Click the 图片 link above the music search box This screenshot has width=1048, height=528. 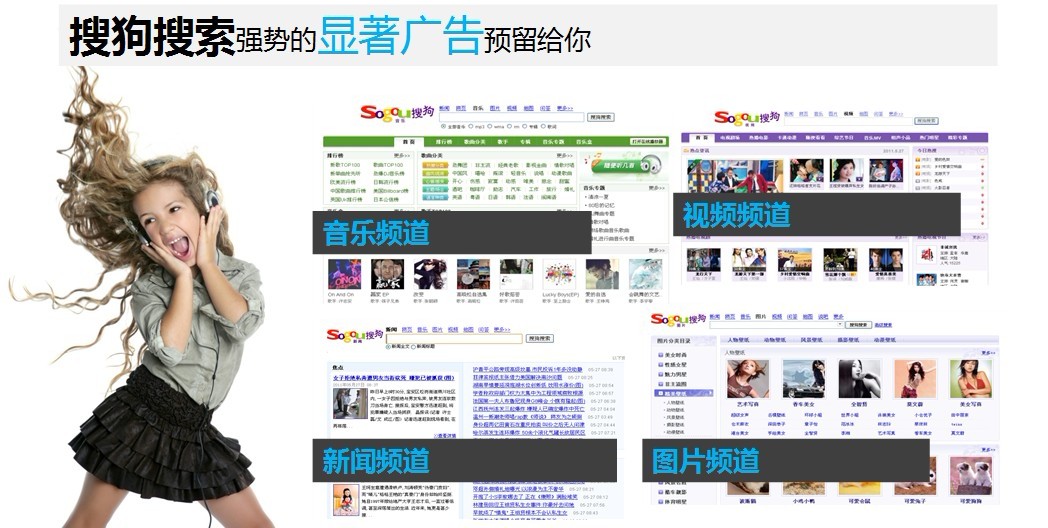(495, 108)
